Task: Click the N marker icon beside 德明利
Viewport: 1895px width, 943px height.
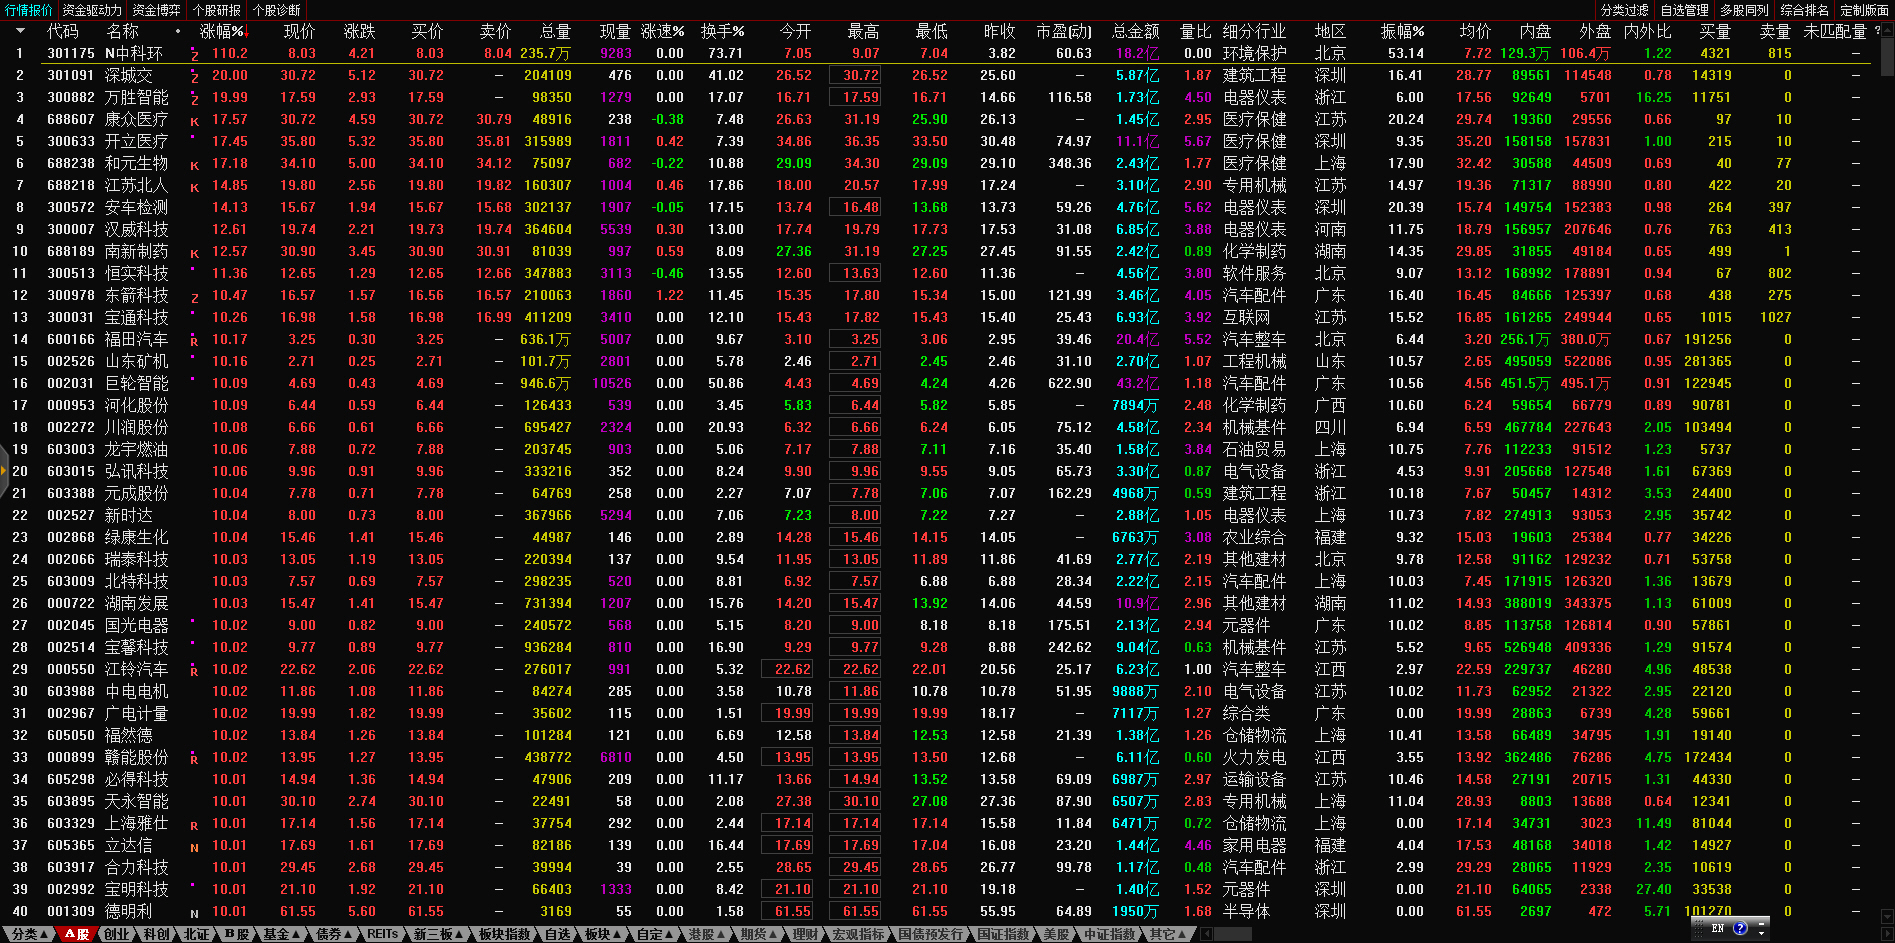Action: pyautogui.click(x=194, y=913)
